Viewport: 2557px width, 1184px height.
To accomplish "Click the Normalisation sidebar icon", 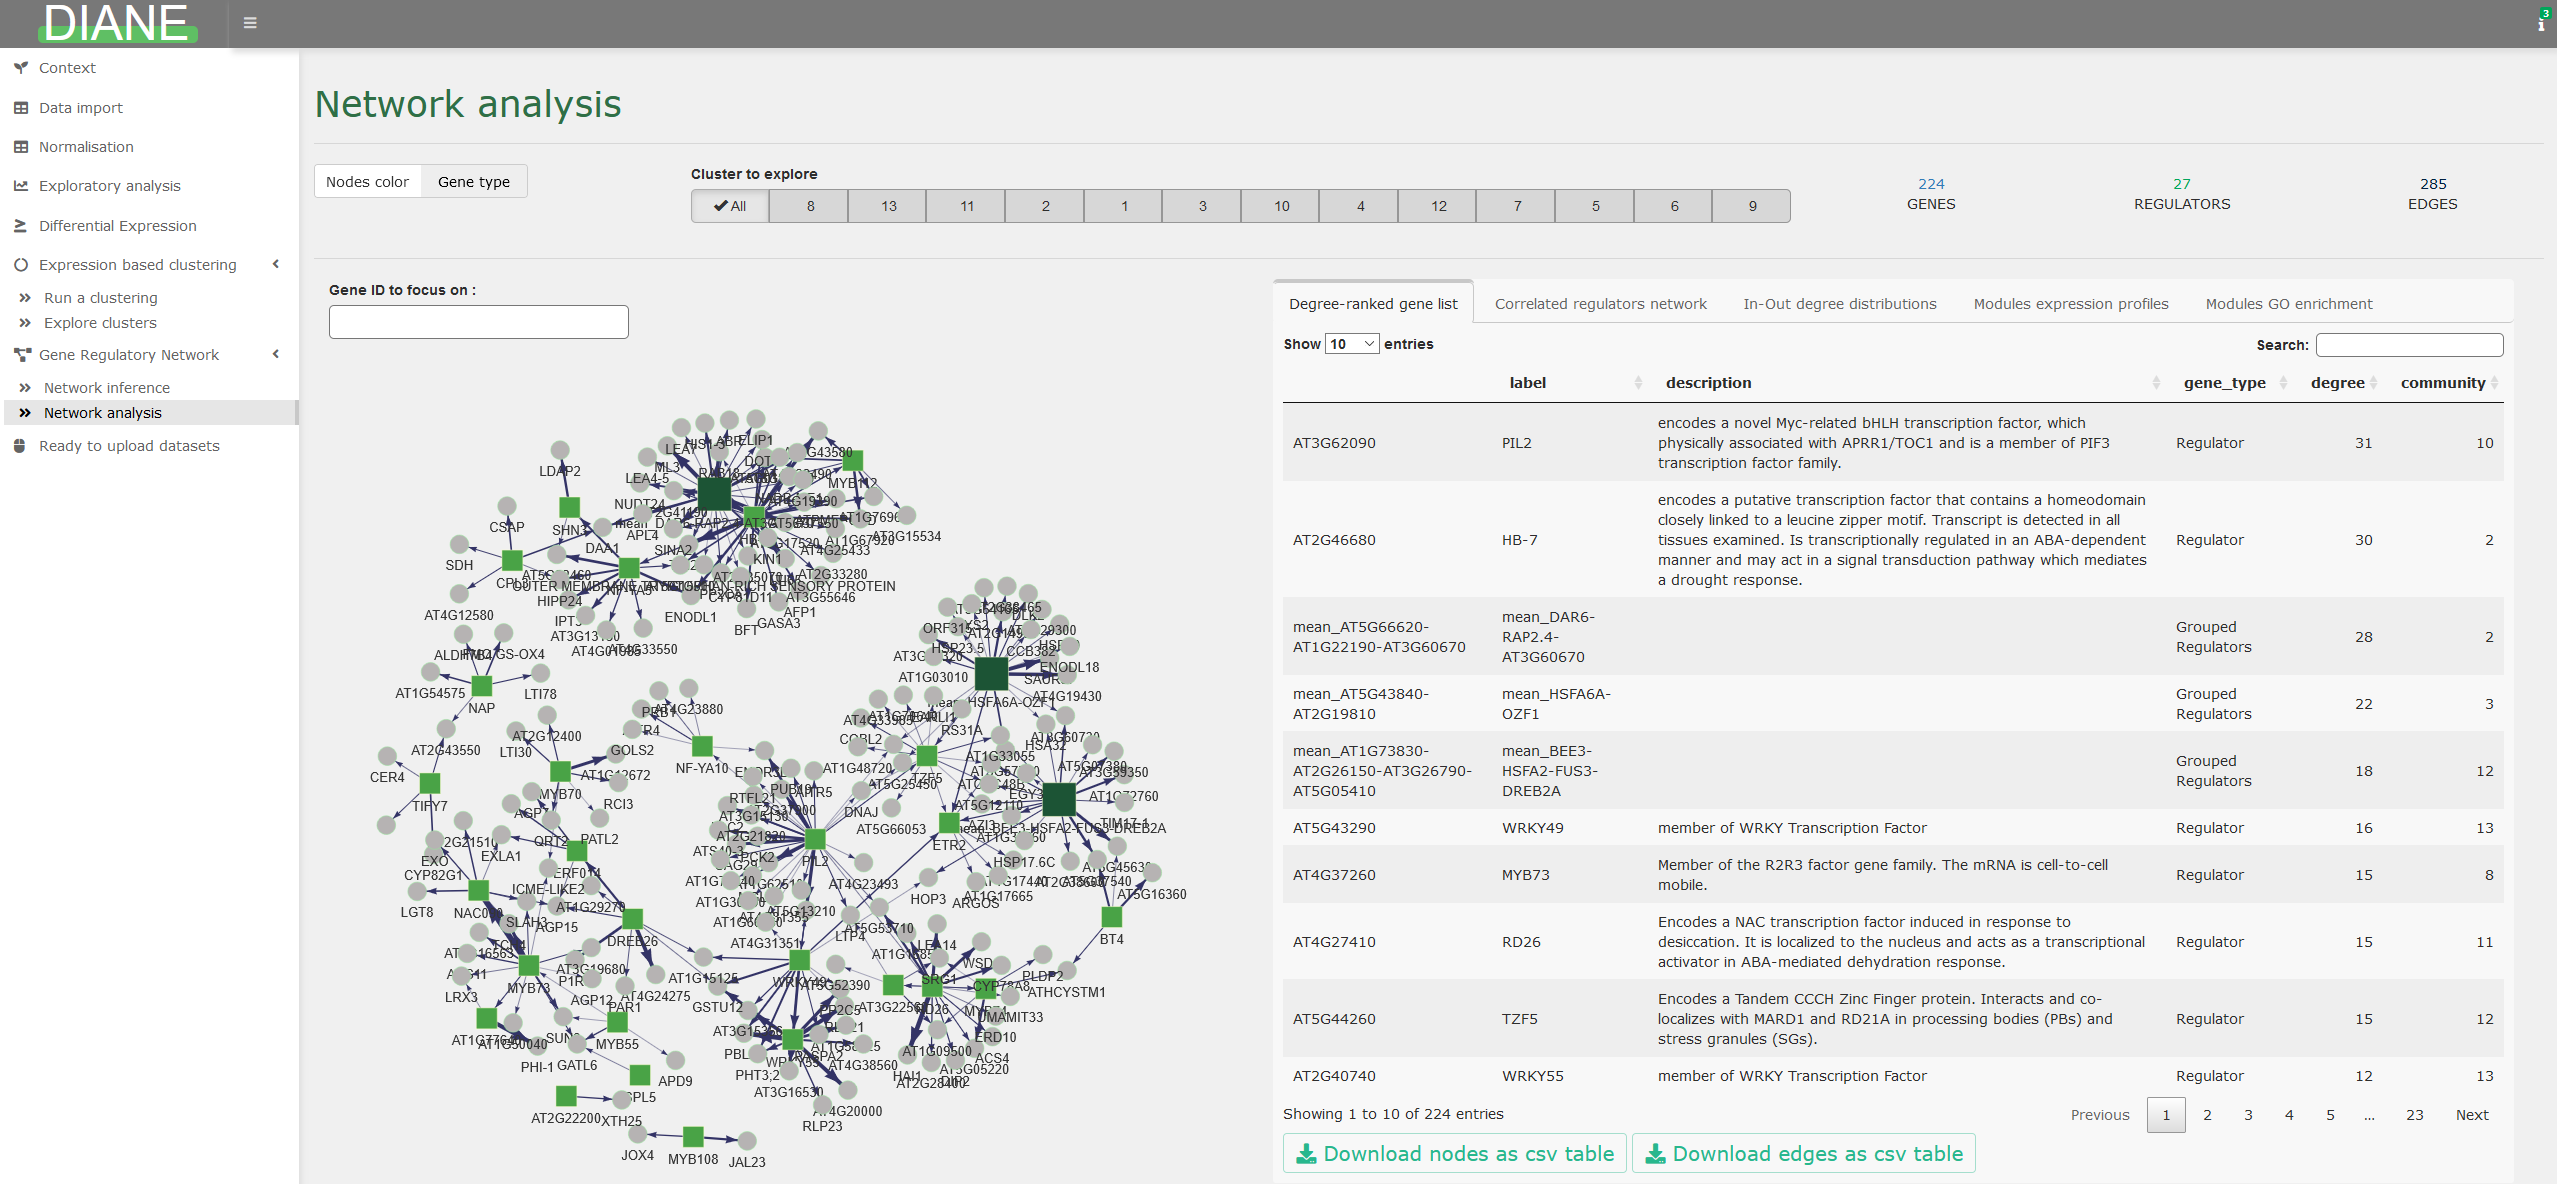I will click(20, 147).
